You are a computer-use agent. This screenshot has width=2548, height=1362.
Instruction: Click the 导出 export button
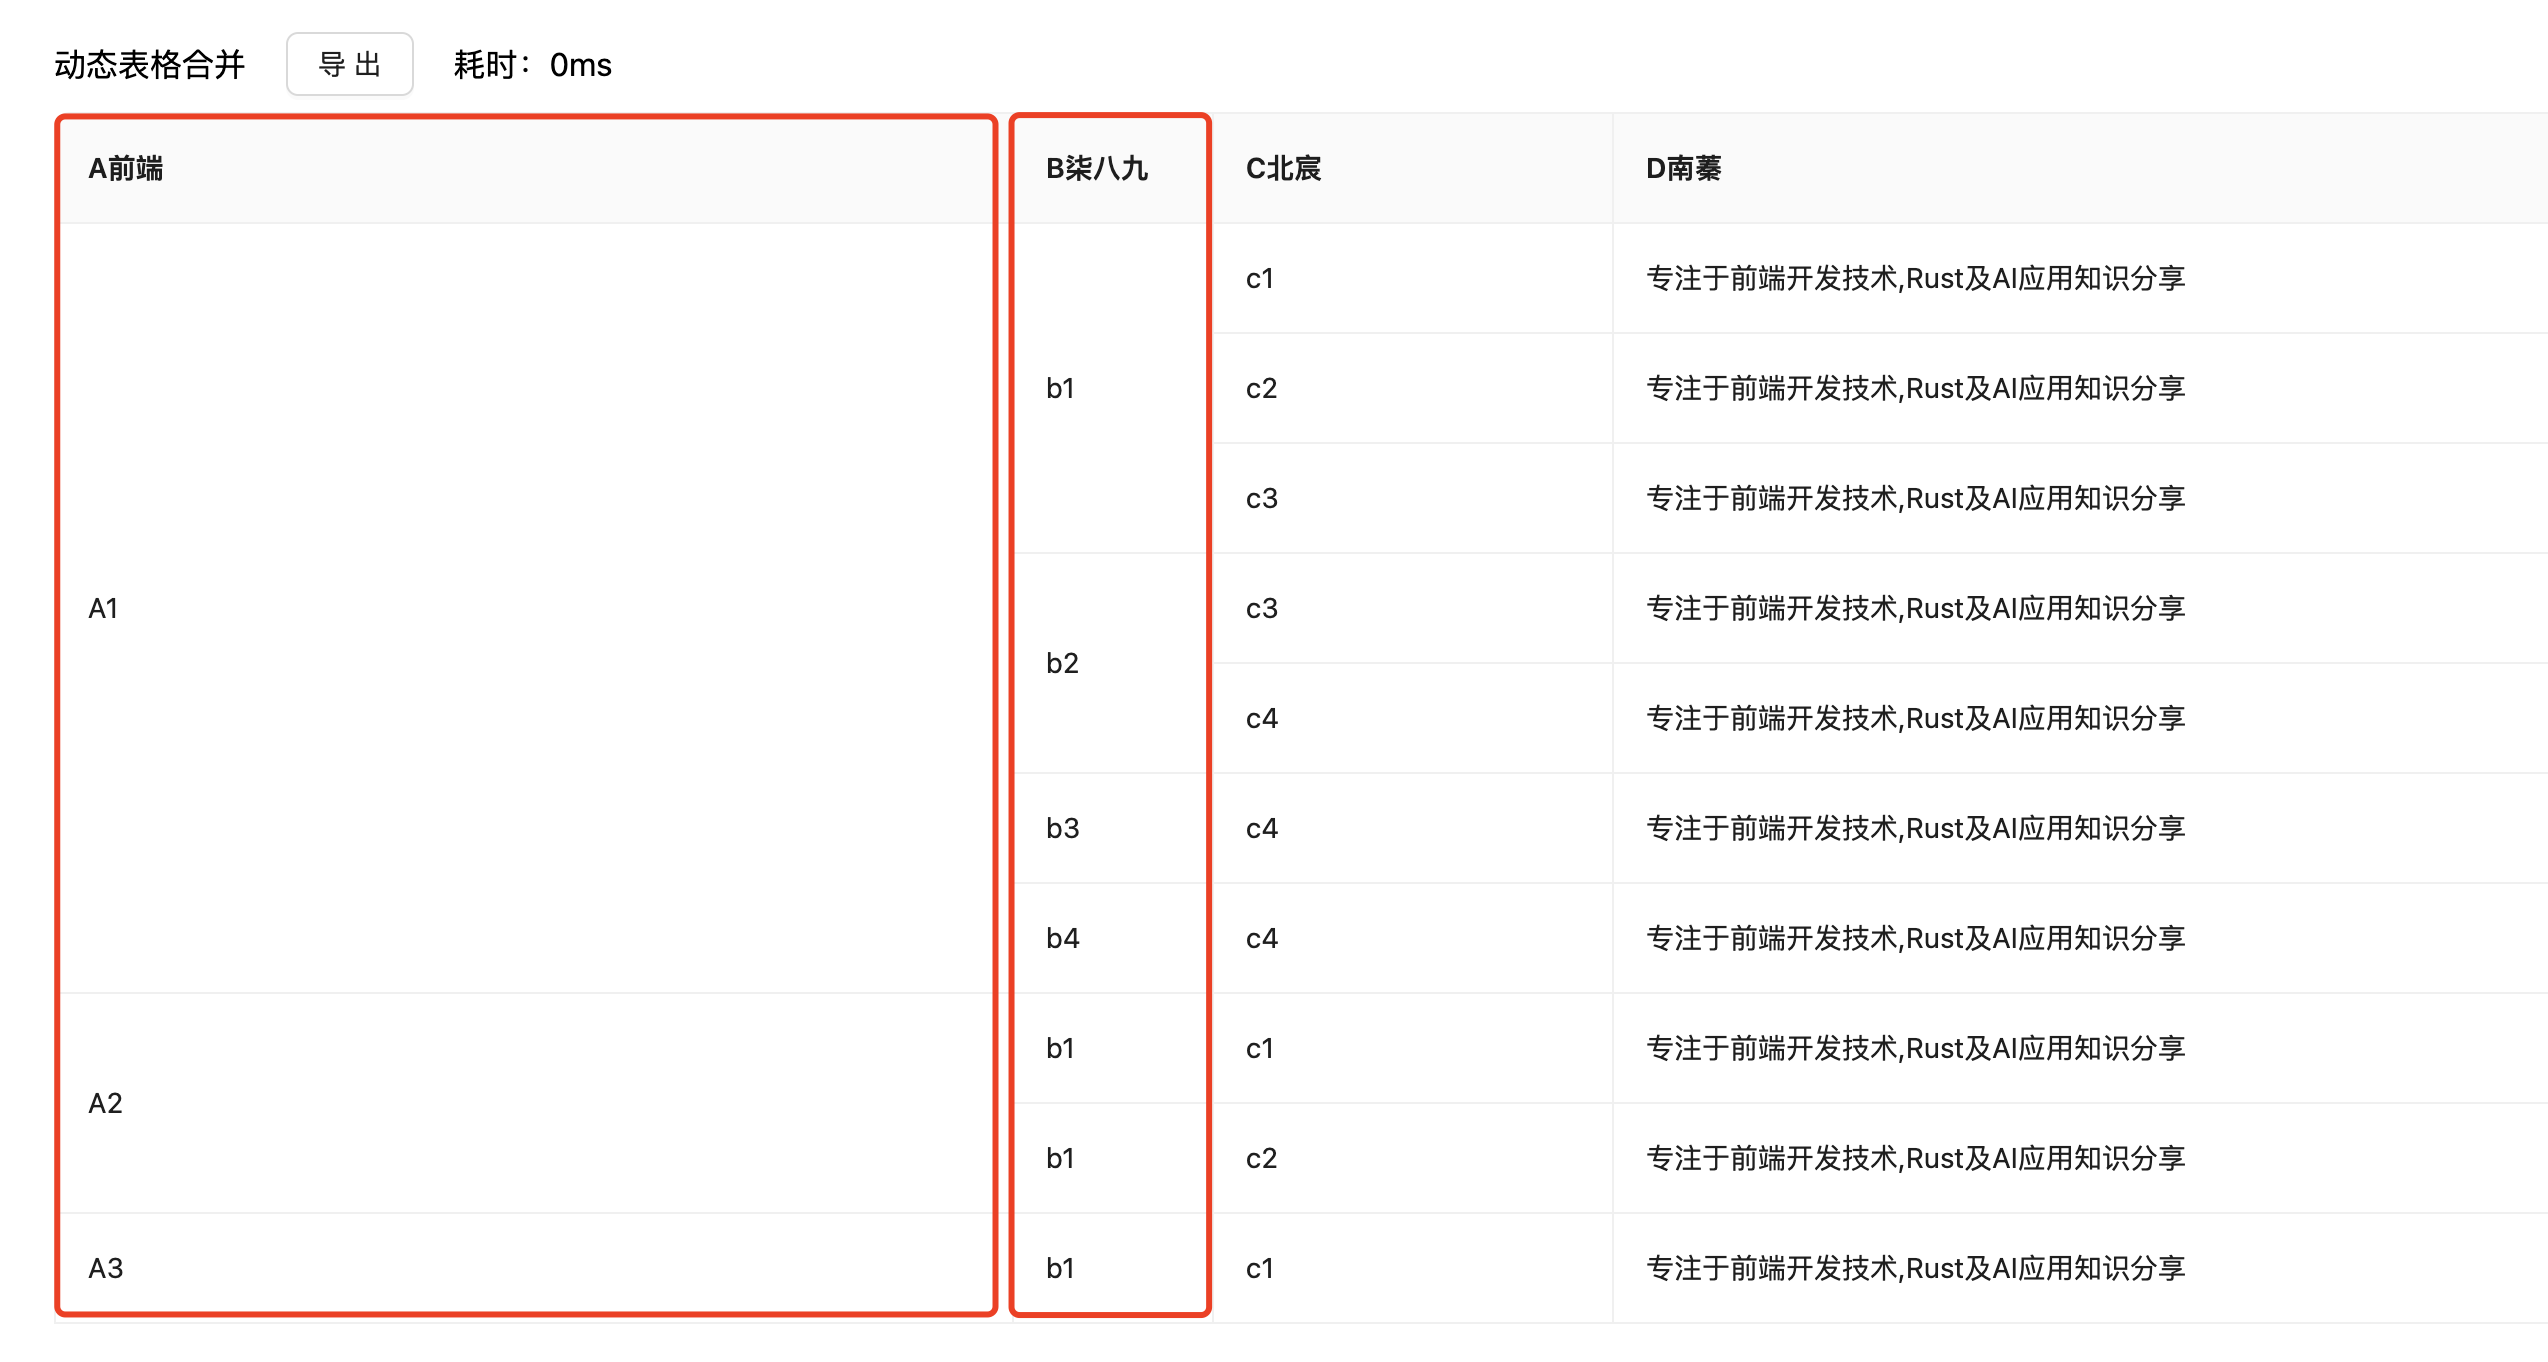tap(349, 65)
